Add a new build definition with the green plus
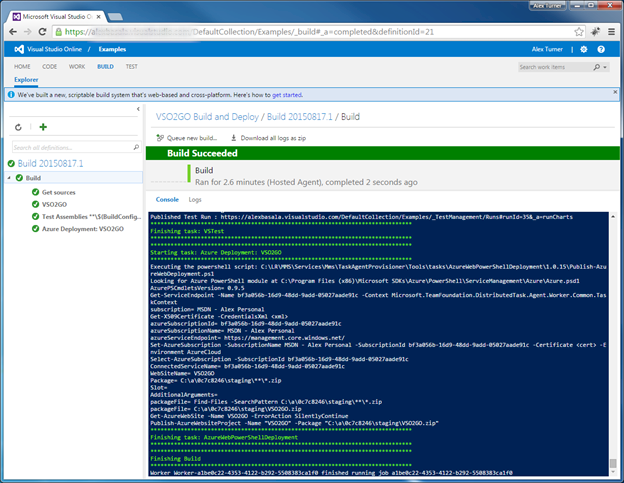This screenshot has height=483, width=624. (x=43, y=127)
